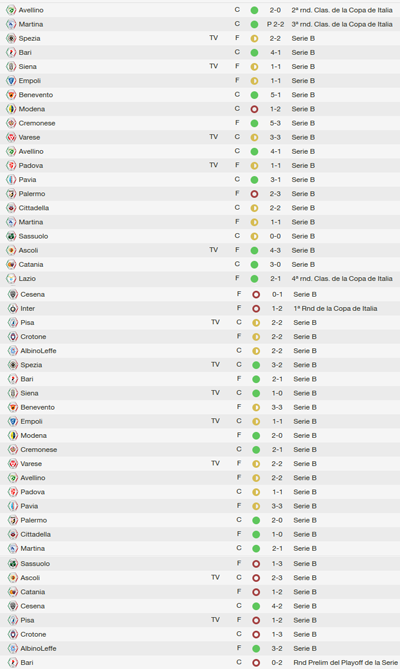Click the Lazio club badge icon
The height and width of the screenshot is (670, 400).
[11, 279]
